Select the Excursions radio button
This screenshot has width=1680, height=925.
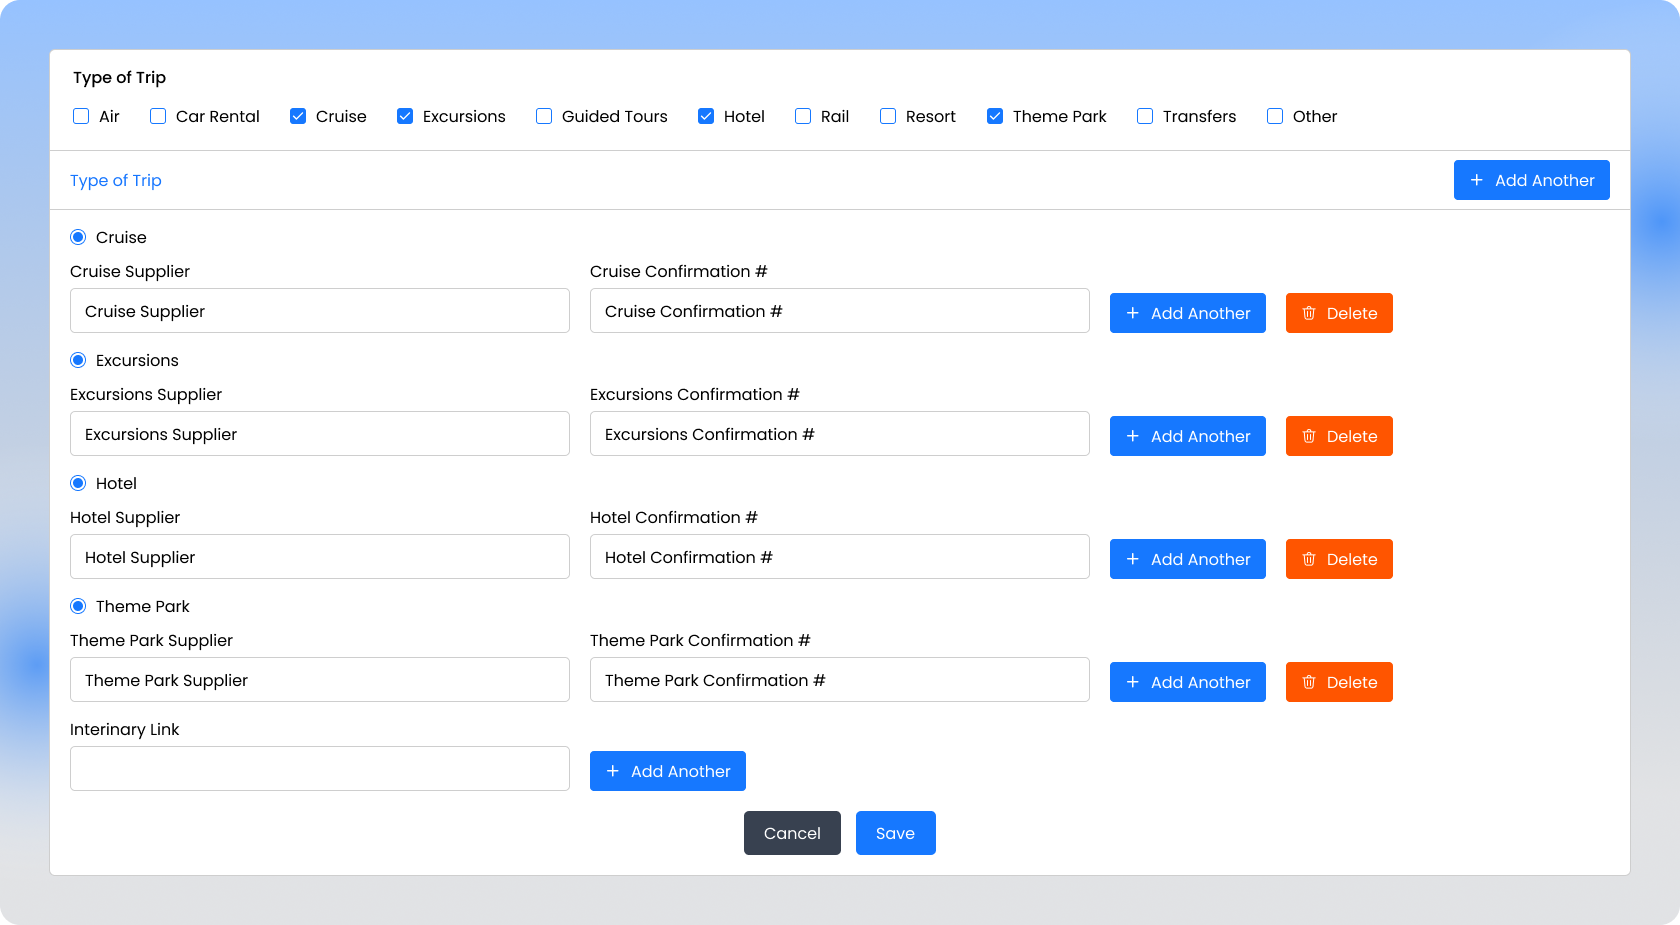[78, 360]
